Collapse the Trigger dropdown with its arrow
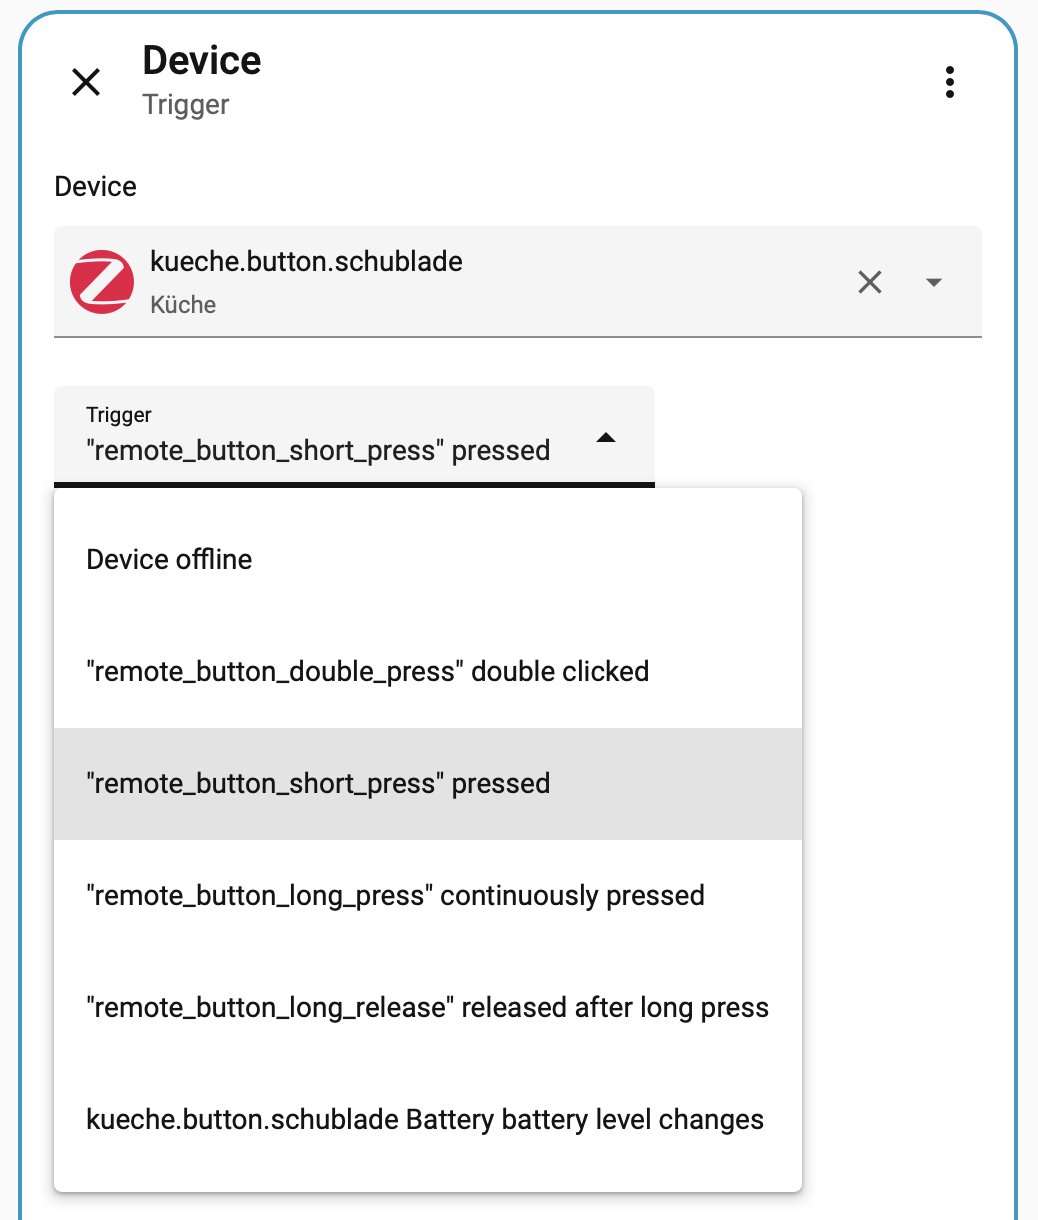1038x1220 pixels. (606, 438)
